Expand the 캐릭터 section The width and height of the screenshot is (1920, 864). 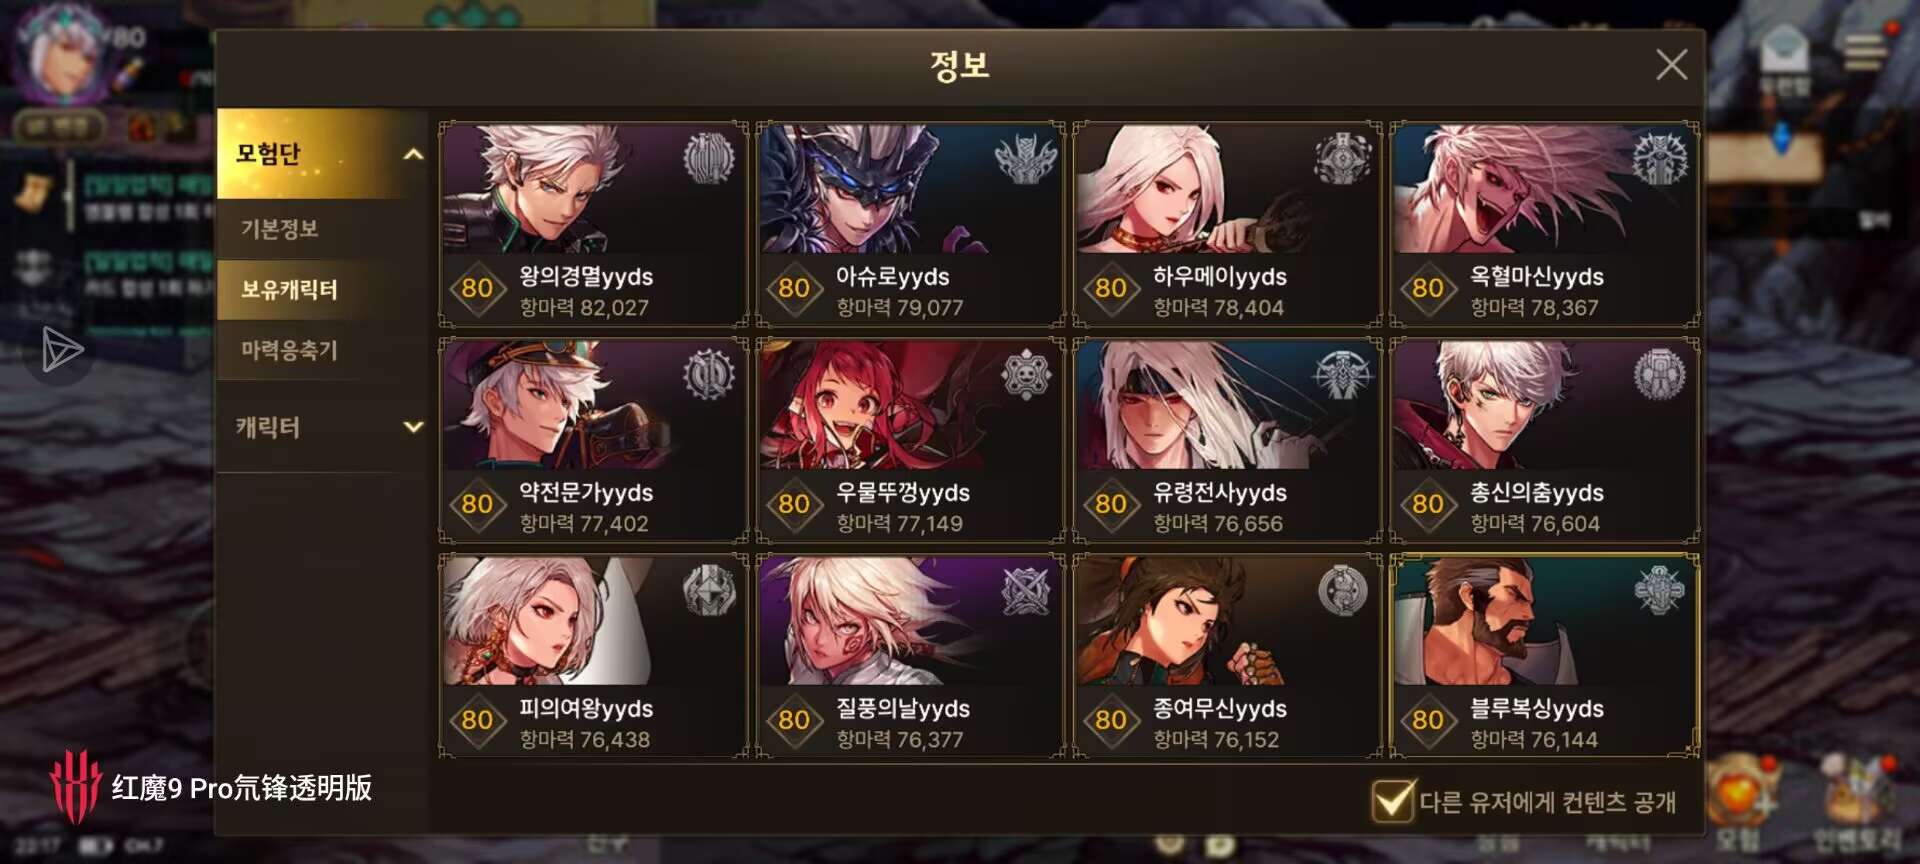(x=322, y=427)
